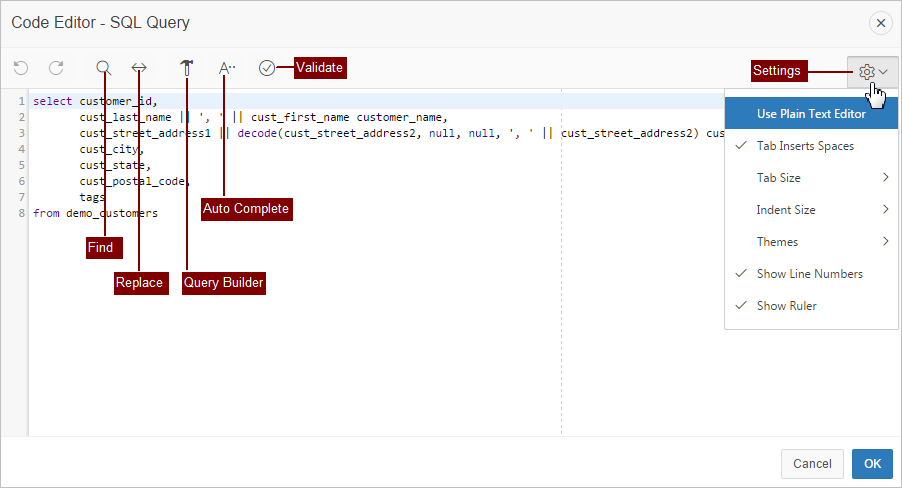The width and height of the screenshot is (902, 488).
Task: Disable Show Line Numbers option
Action: (x=809, y=274)
